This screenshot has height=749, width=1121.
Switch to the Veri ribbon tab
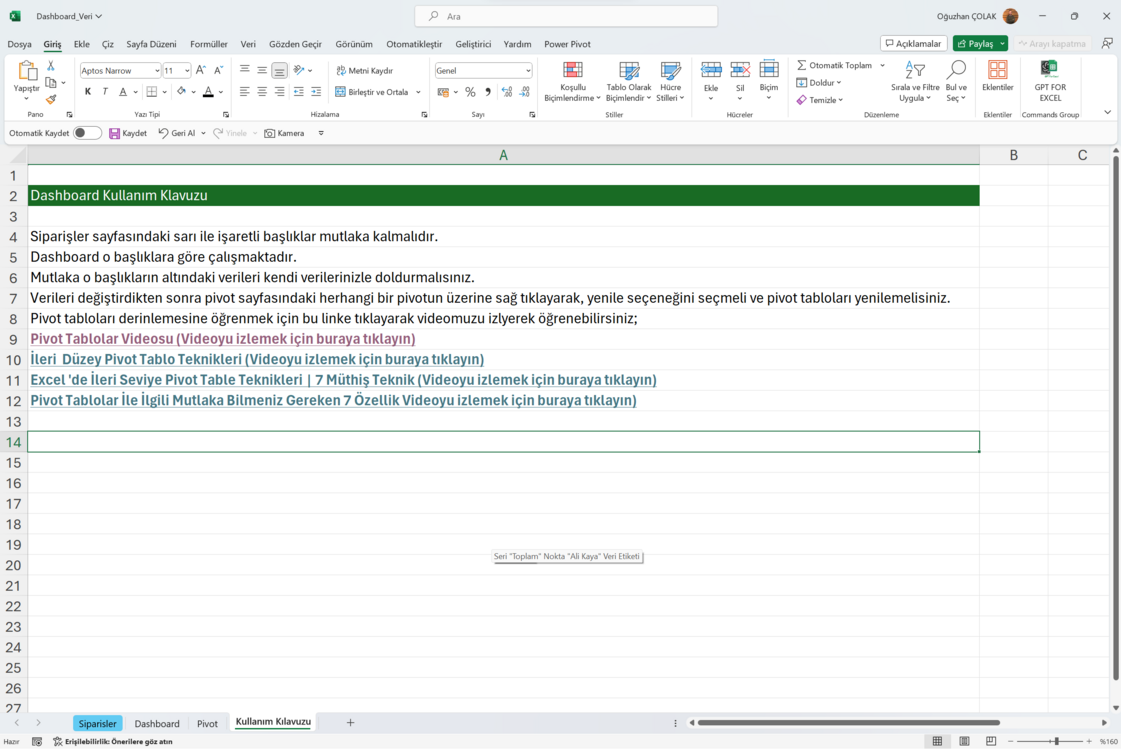click(248, 44)
